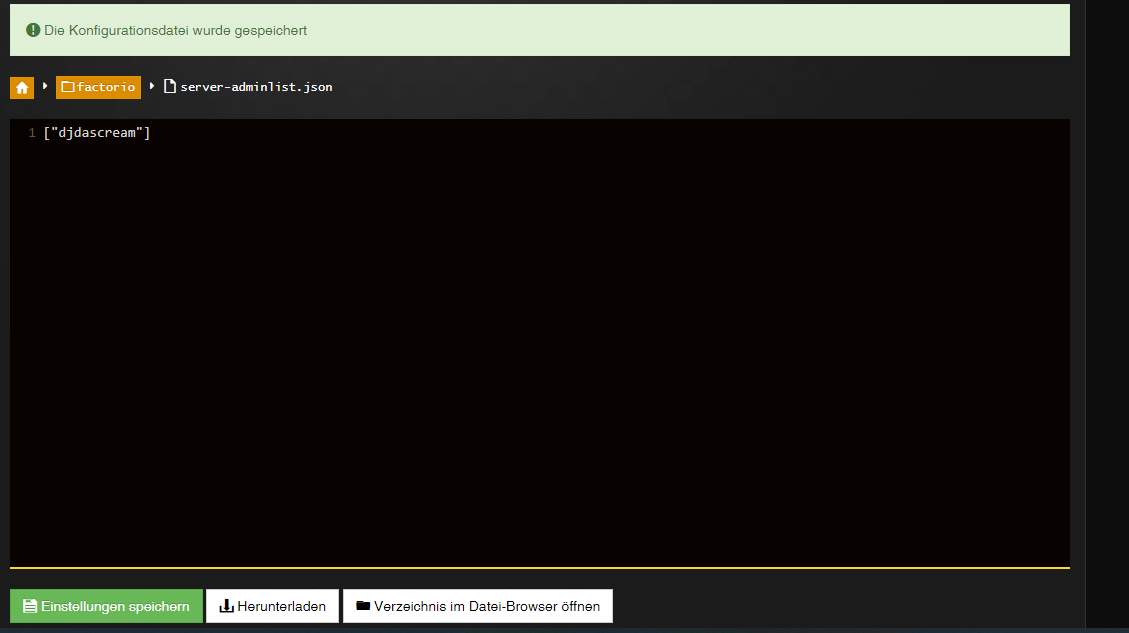
Task: Click the floppy disk save icon
Action: pyautogui.click(x=30, y=606)
